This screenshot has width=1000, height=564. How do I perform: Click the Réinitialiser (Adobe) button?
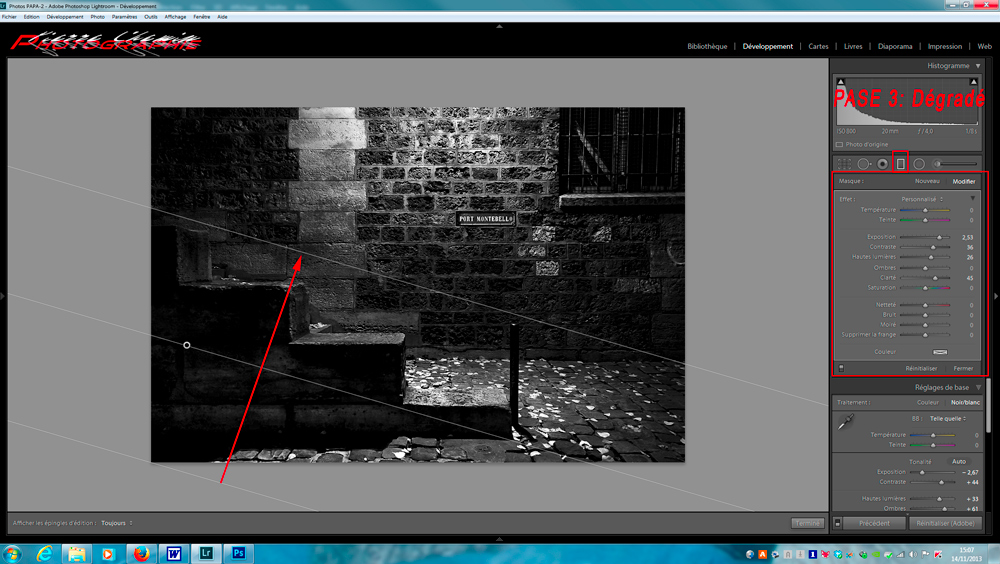click(x=945, y=523)
